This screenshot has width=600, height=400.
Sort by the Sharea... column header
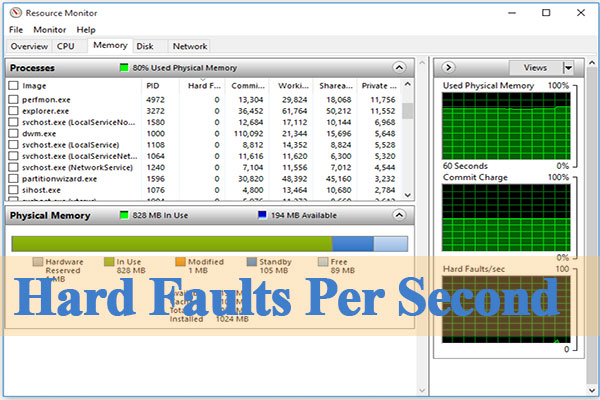click(335, 86)
